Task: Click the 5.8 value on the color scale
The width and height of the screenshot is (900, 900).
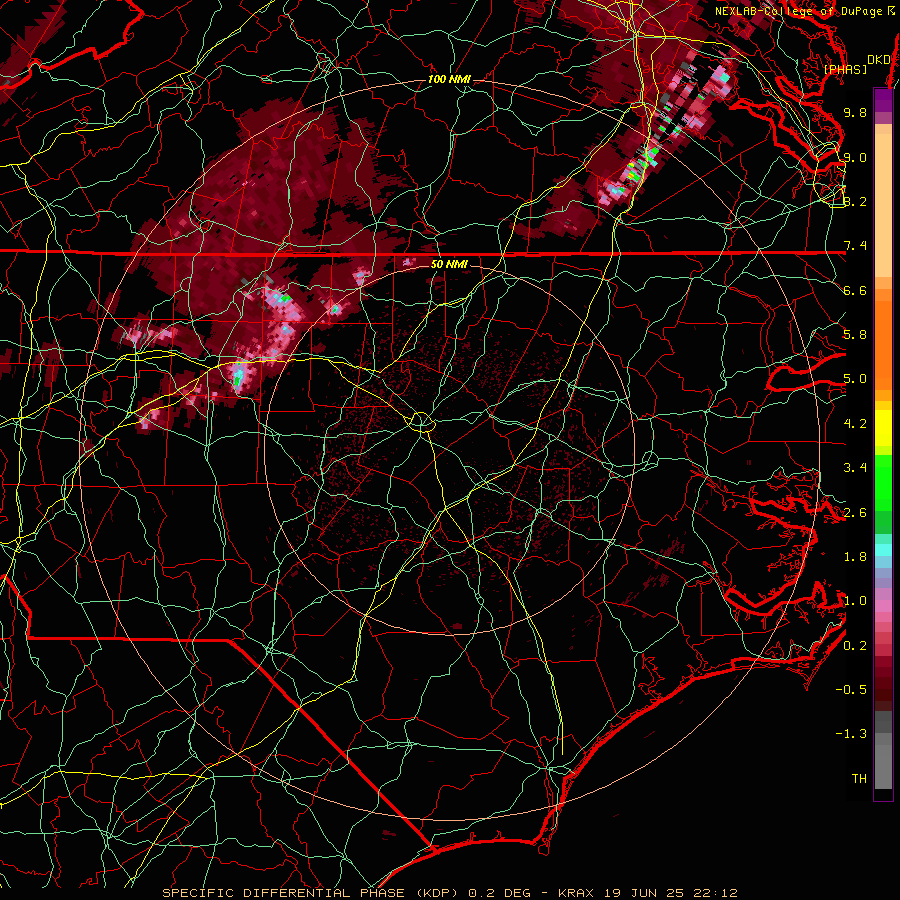Action: (855, 335)
